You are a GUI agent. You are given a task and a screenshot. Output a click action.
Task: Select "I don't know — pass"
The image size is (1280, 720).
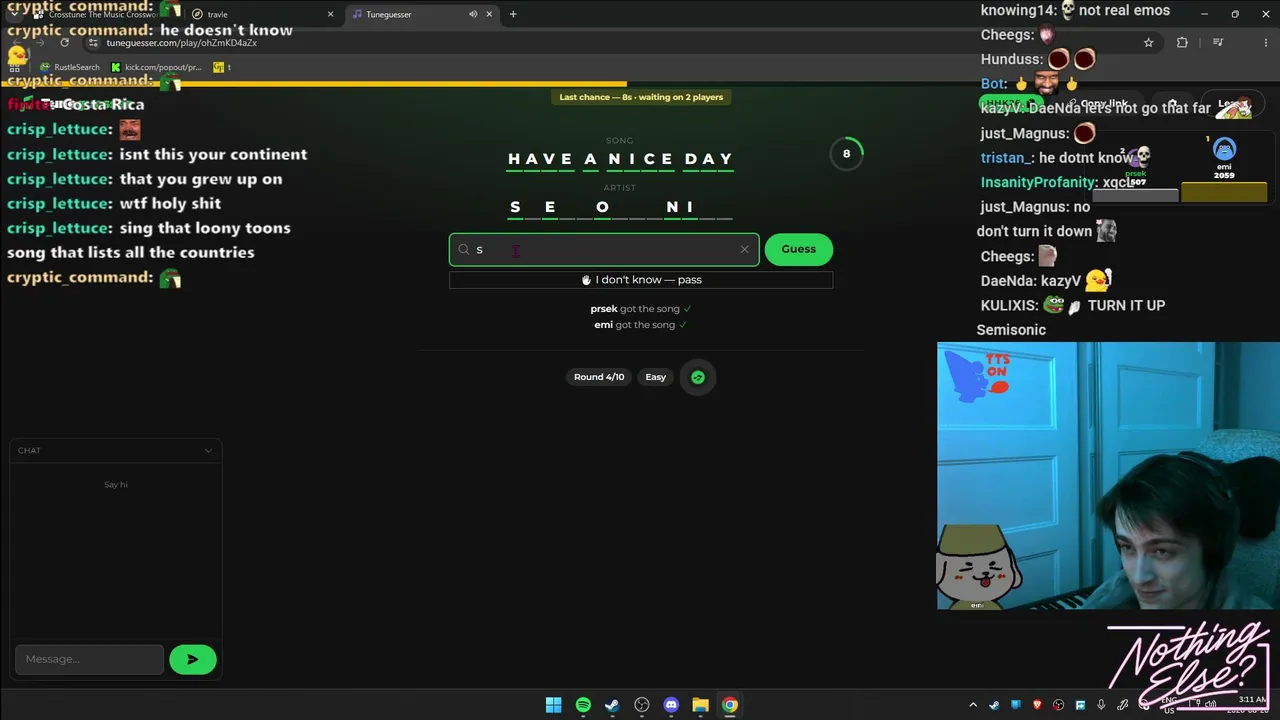click(641, 280)
